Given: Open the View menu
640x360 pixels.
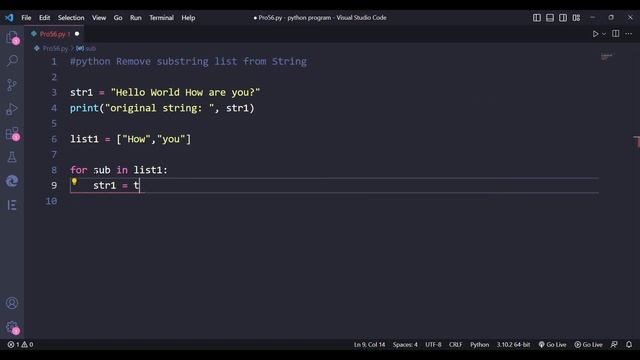Looking at the screenshot, I should click(99, 18).
